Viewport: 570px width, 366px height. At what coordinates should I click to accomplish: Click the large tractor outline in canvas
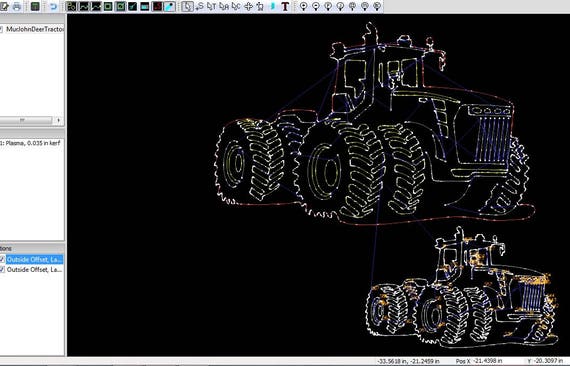(x=373, y=125)
